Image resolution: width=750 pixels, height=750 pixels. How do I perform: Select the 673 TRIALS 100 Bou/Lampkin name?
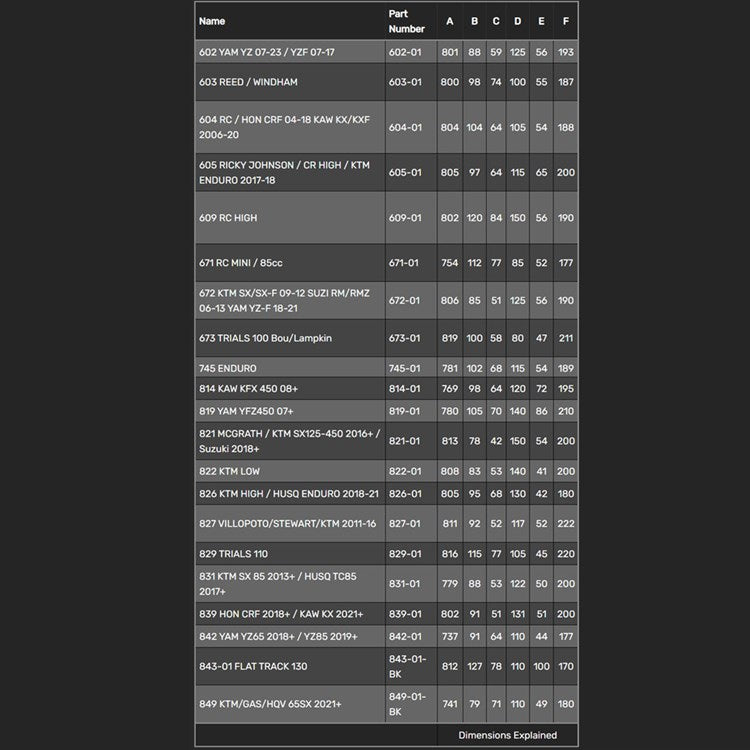click(265, 338)
